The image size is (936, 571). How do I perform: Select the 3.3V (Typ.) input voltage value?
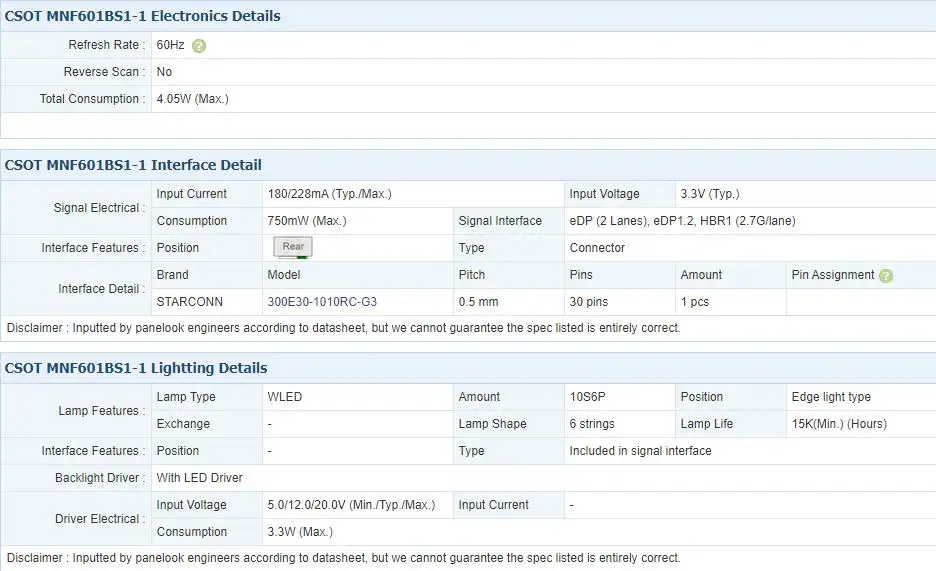coord(710,194)
